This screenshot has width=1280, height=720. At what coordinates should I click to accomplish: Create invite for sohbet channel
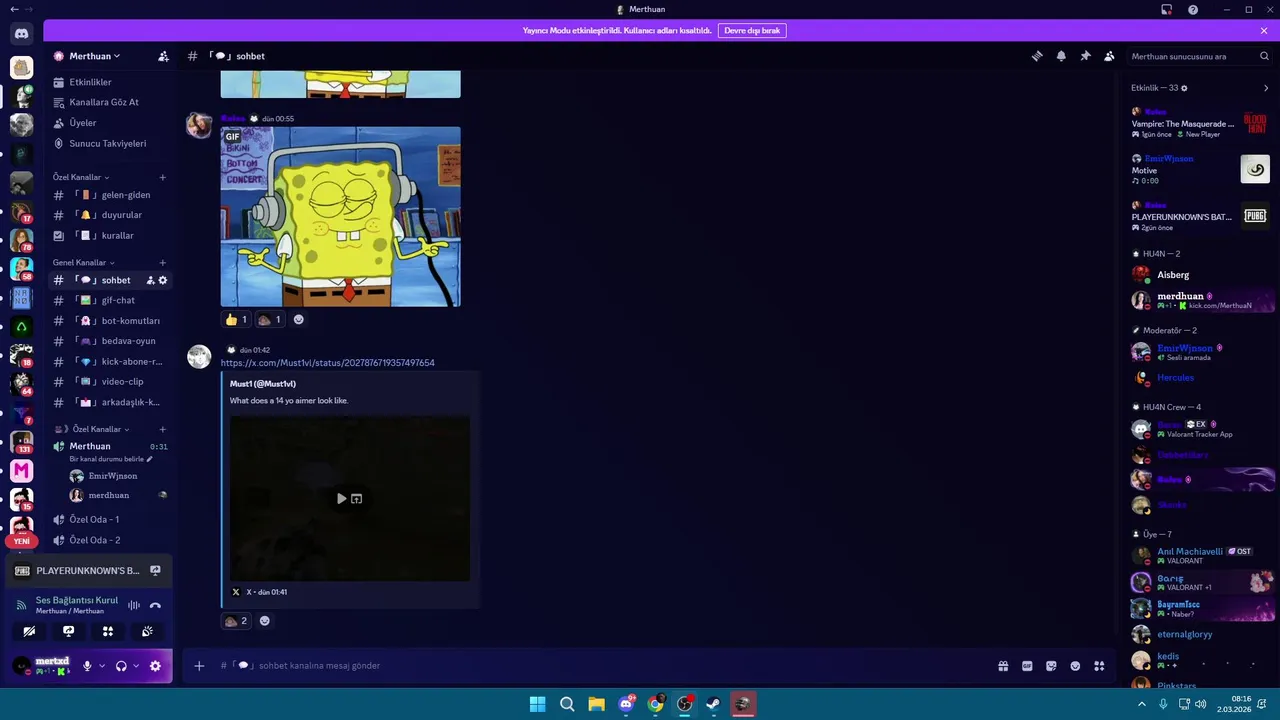(x=150, y=280)
